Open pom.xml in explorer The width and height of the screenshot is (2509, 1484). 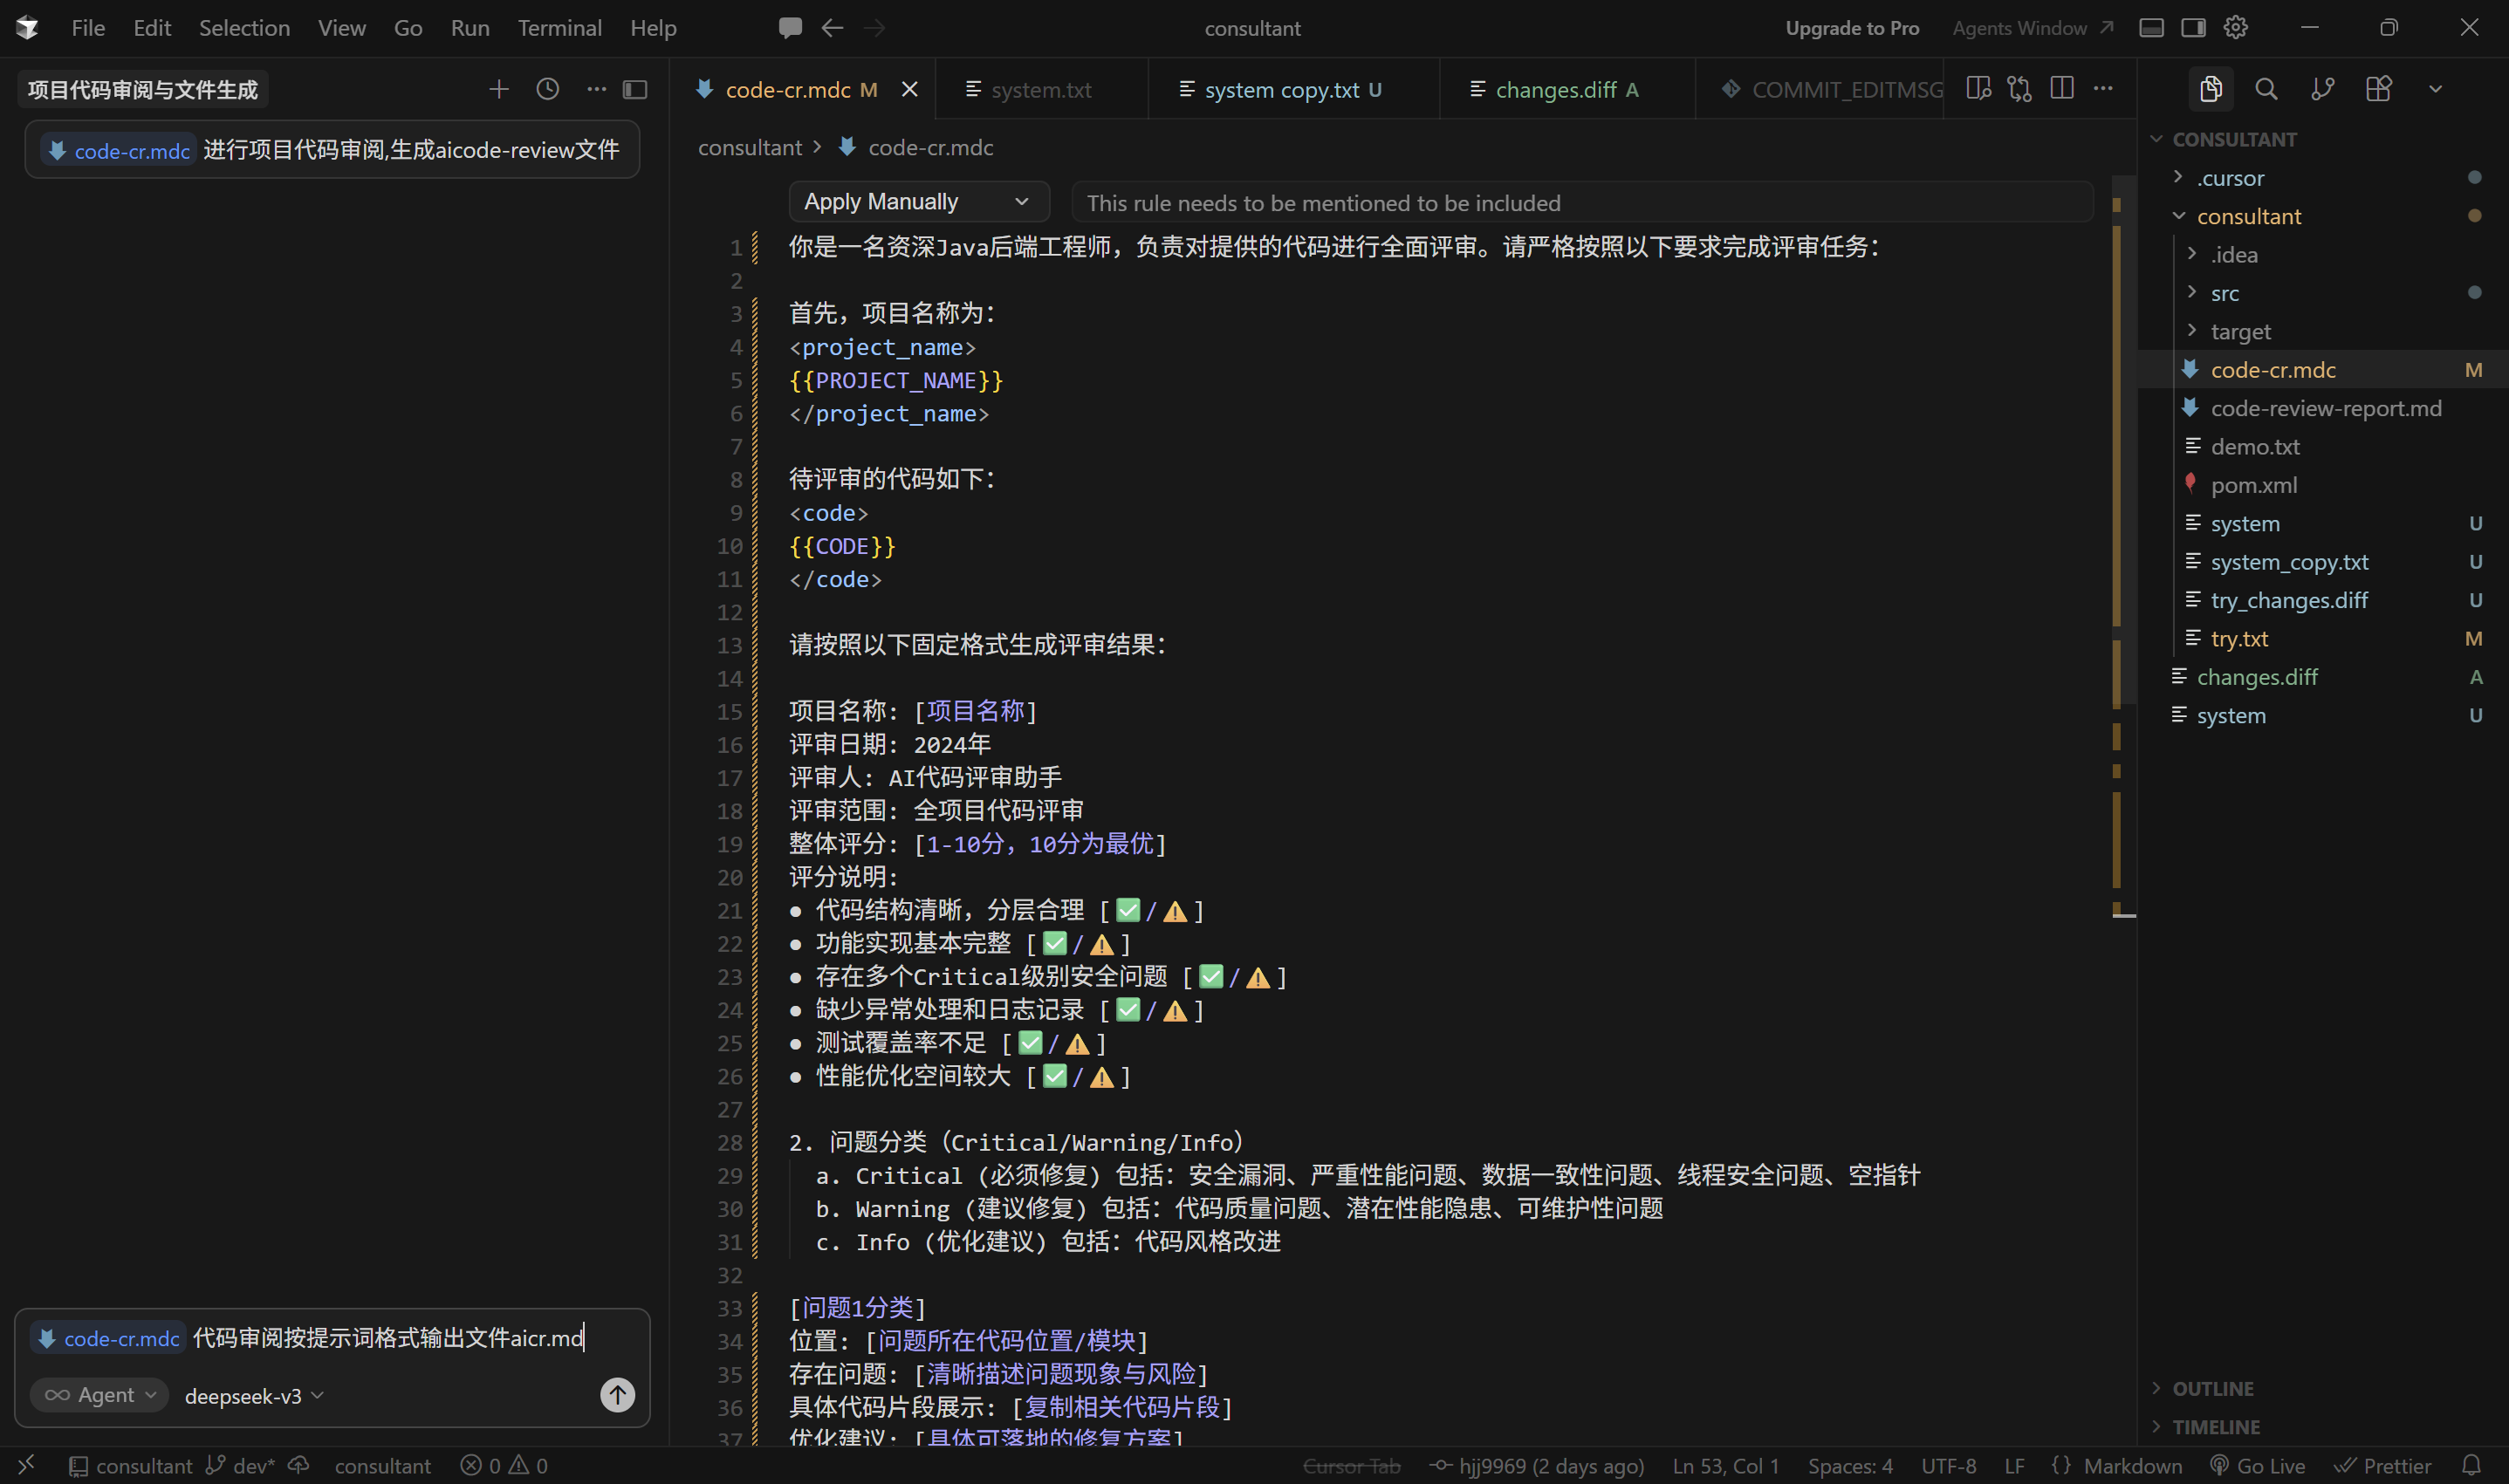point(2253,485)
